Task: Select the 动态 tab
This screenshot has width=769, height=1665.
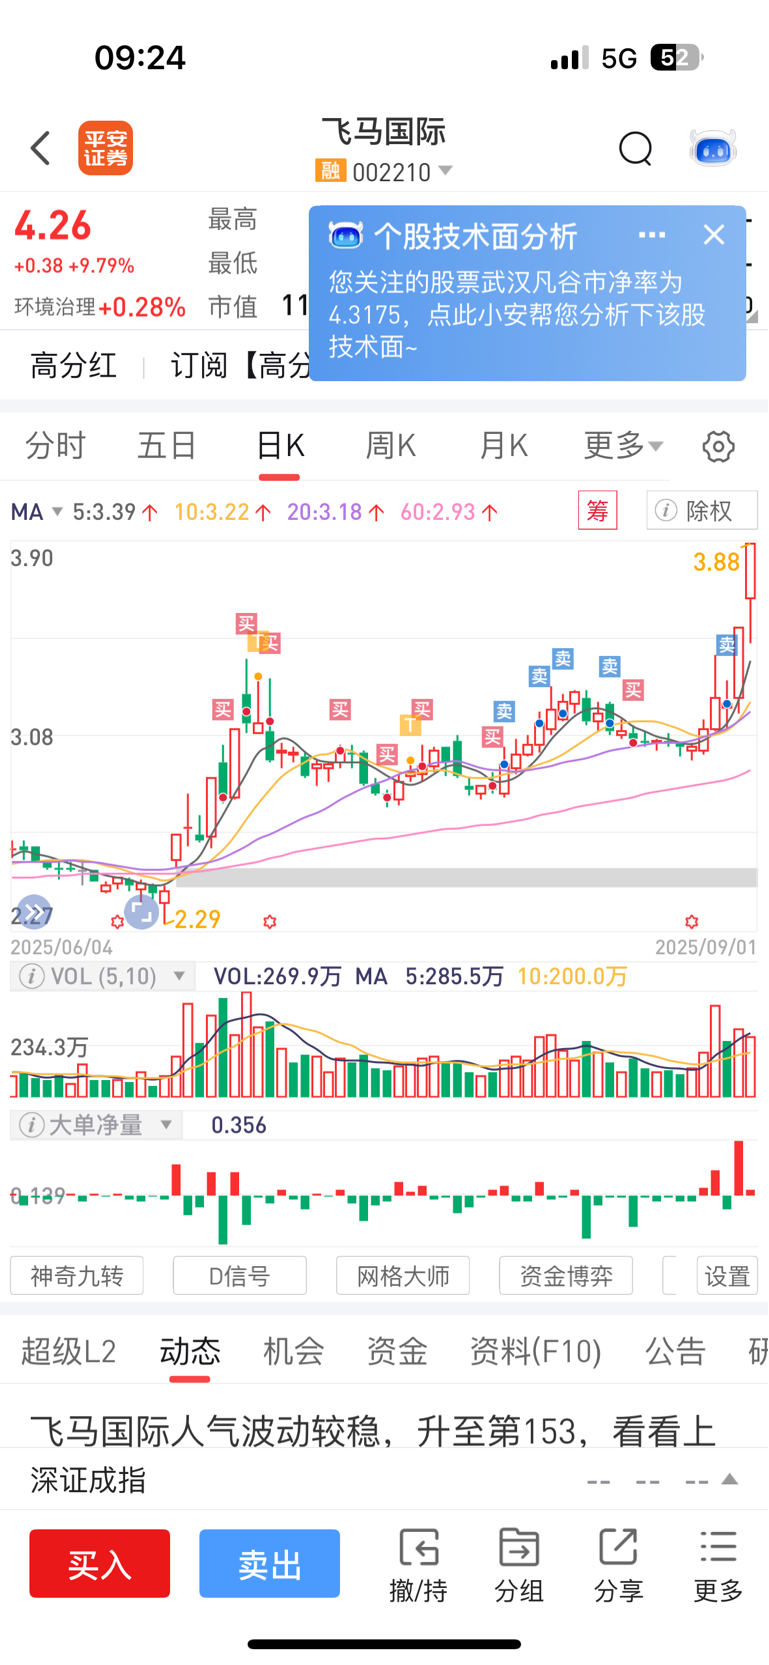Action: point(190,1352)
